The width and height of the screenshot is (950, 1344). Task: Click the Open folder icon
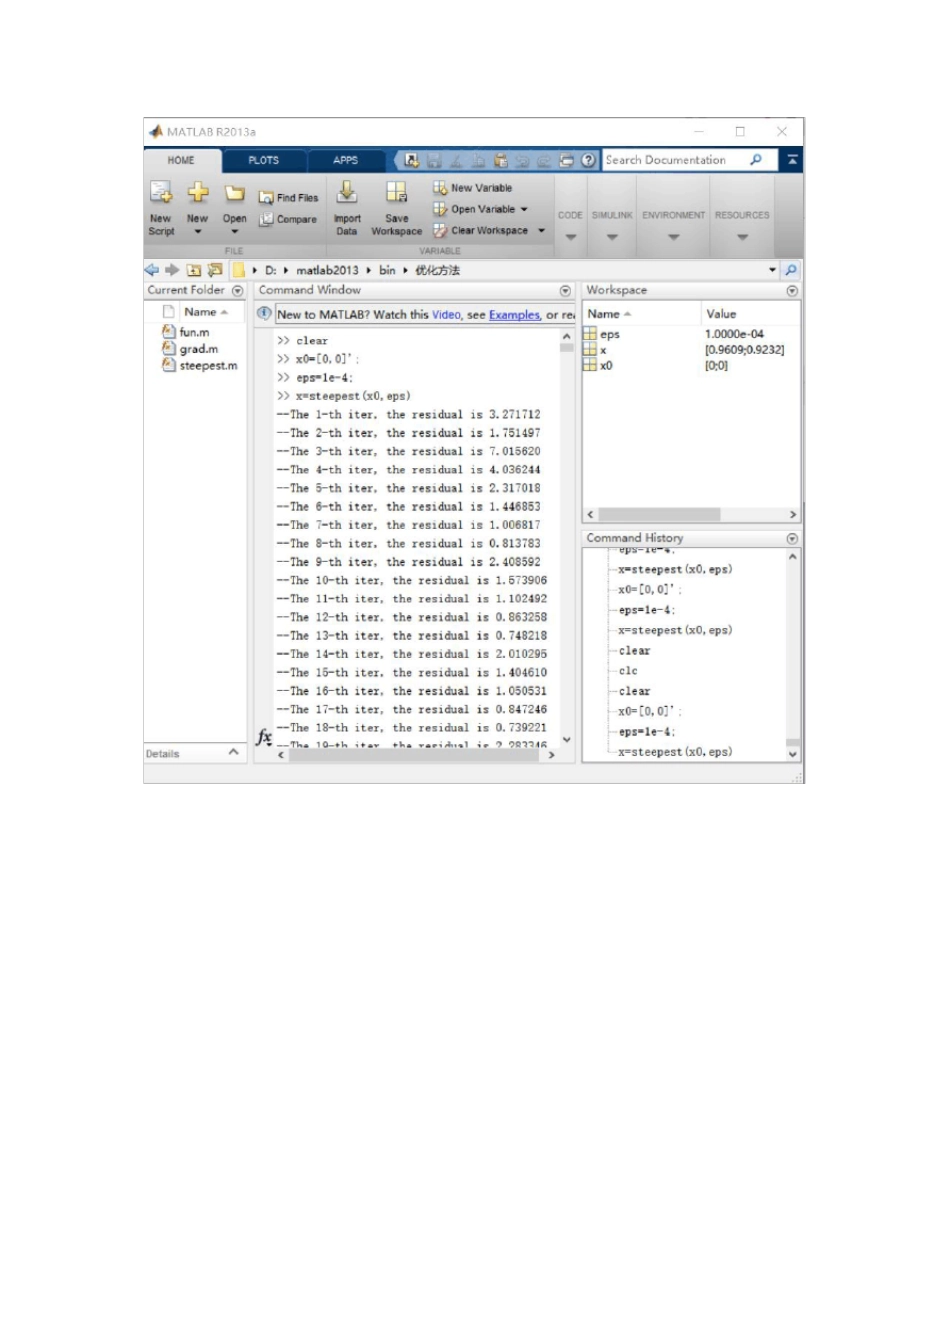click(234, 194)
